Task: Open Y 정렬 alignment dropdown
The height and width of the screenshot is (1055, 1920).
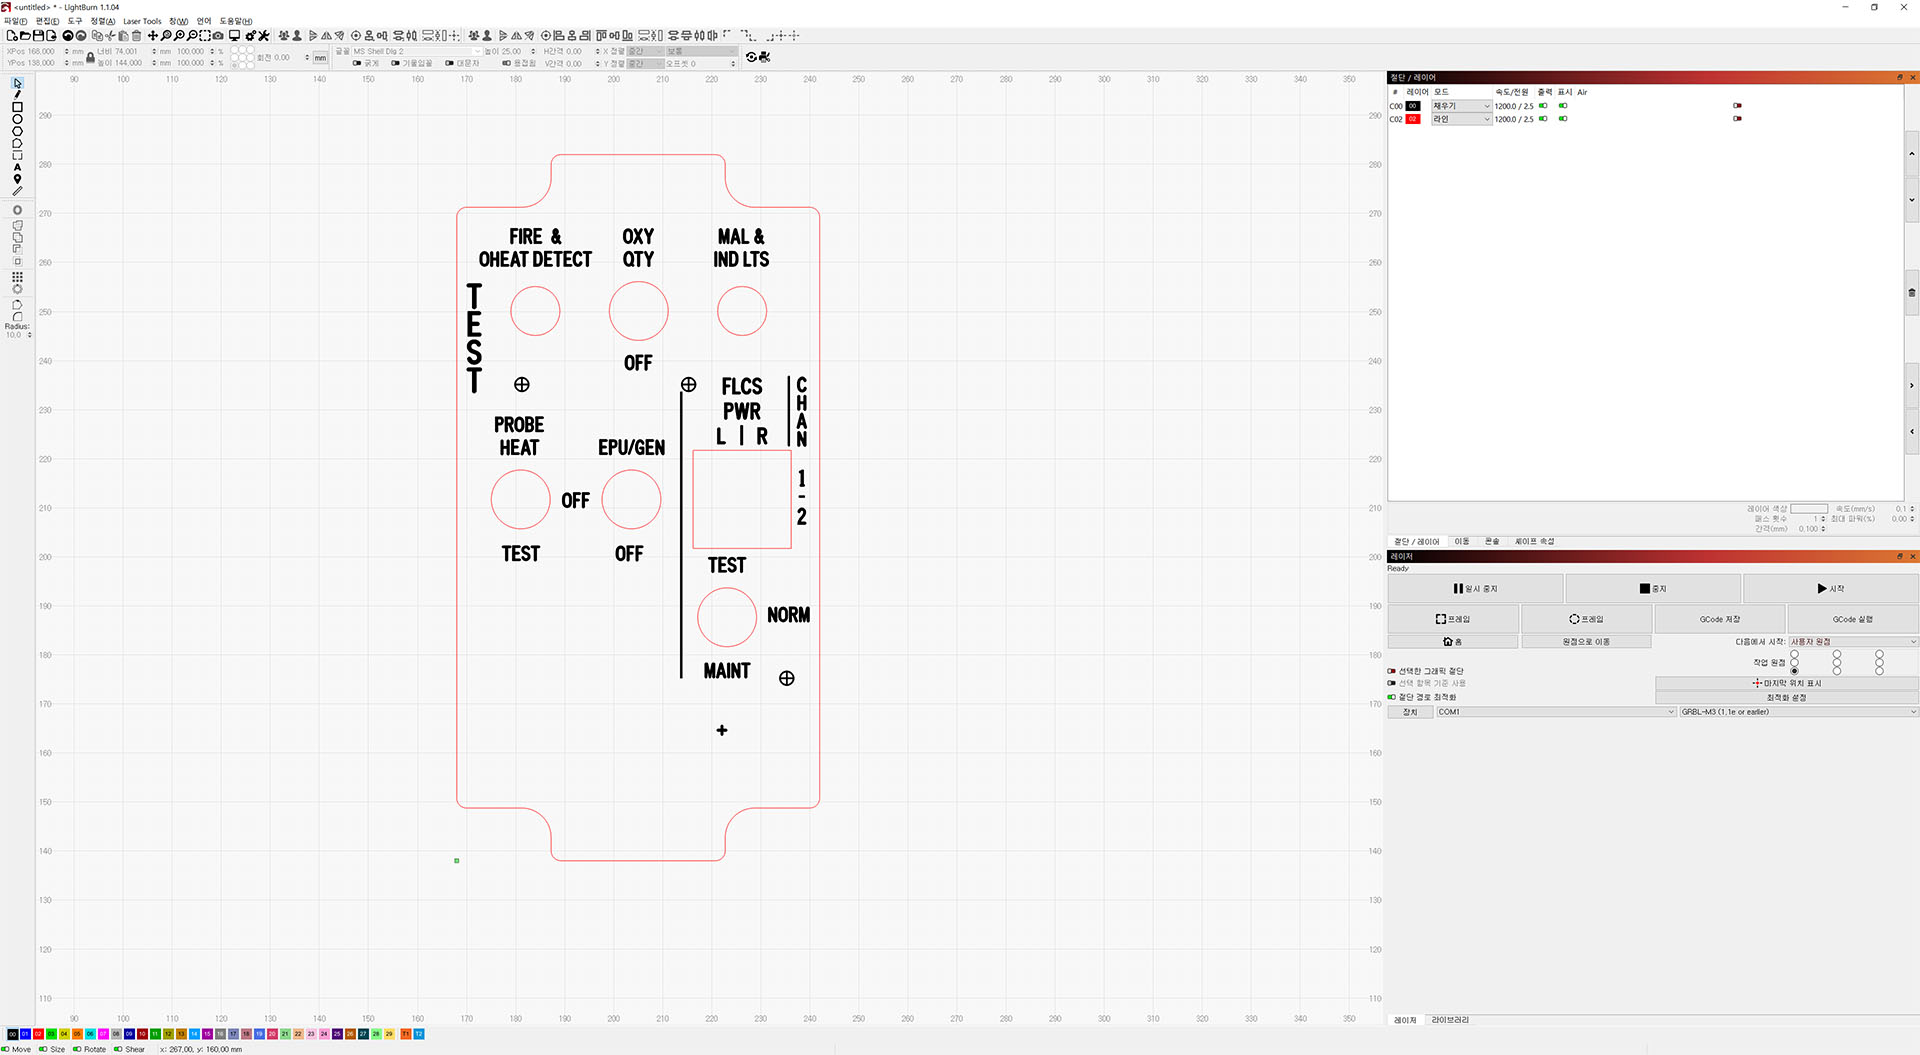Action: (645, 63)
